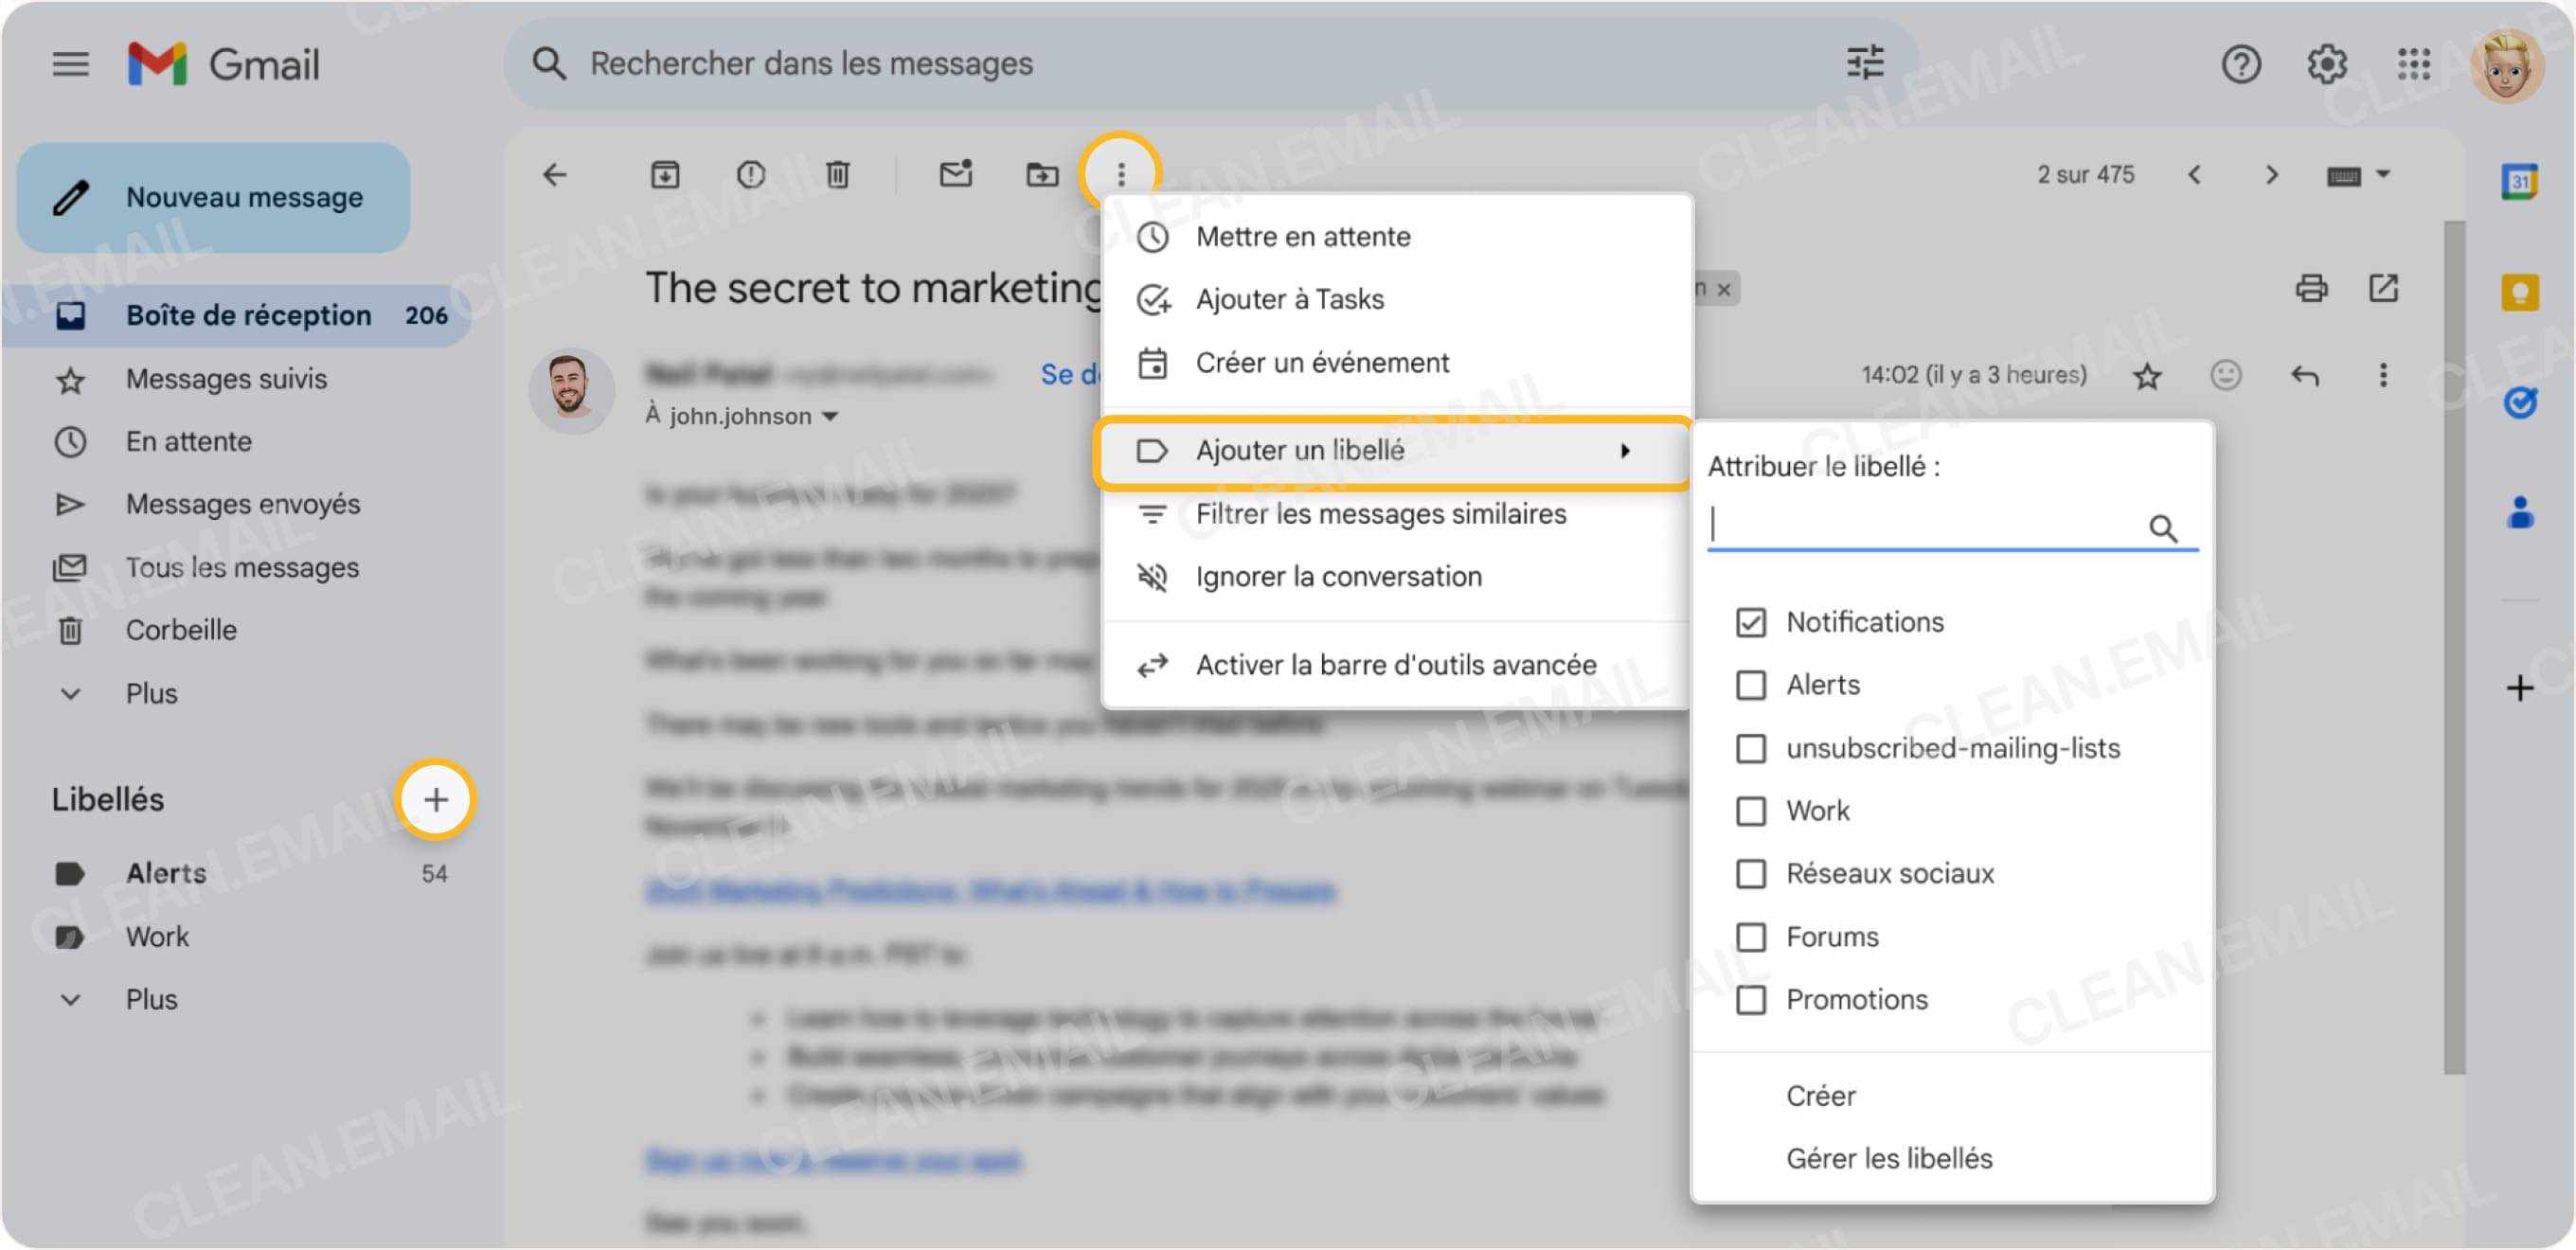Mark the conversation as unread
This screenshot has width=2576, height=1250.
tap(955, 174)
